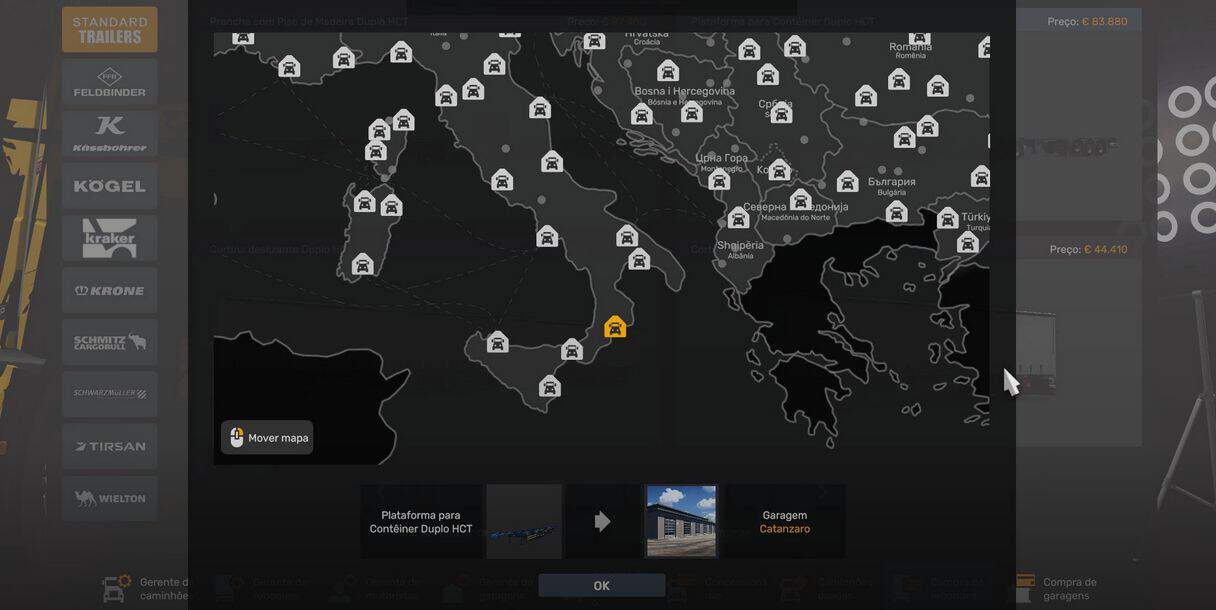Open the Wielton trailer brand
Image resolution: width=1216 pixels, height=610 pixels.
pyautogui.click(x=109, y=498)
